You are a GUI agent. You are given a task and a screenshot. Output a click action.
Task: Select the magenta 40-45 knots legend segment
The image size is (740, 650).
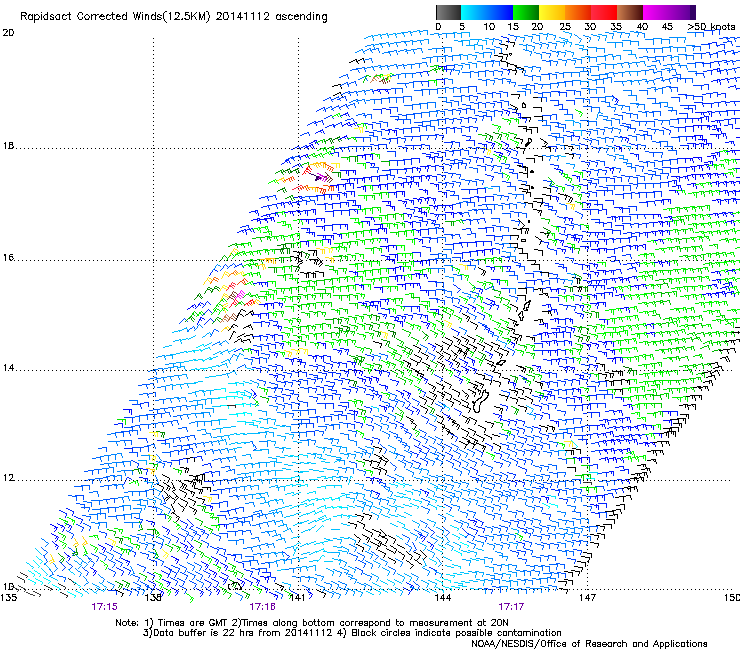coord(656,12)
